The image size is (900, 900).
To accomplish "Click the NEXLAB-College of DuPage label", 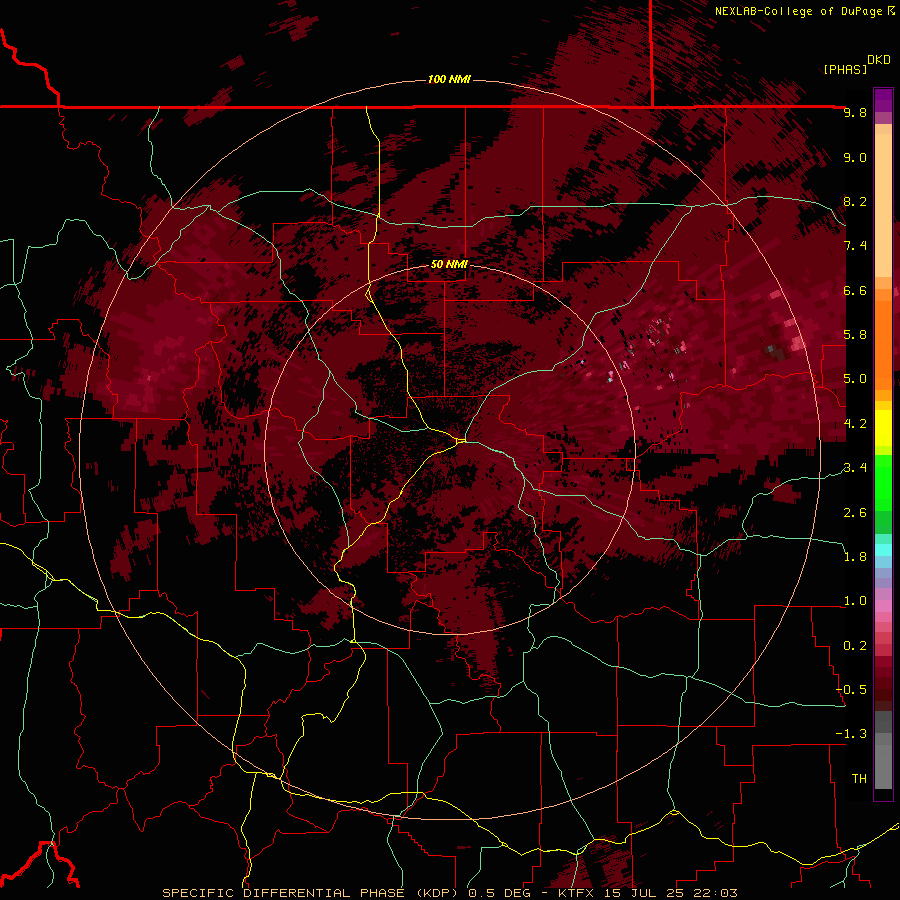I will pyautogui.click(x=798, y=11).
